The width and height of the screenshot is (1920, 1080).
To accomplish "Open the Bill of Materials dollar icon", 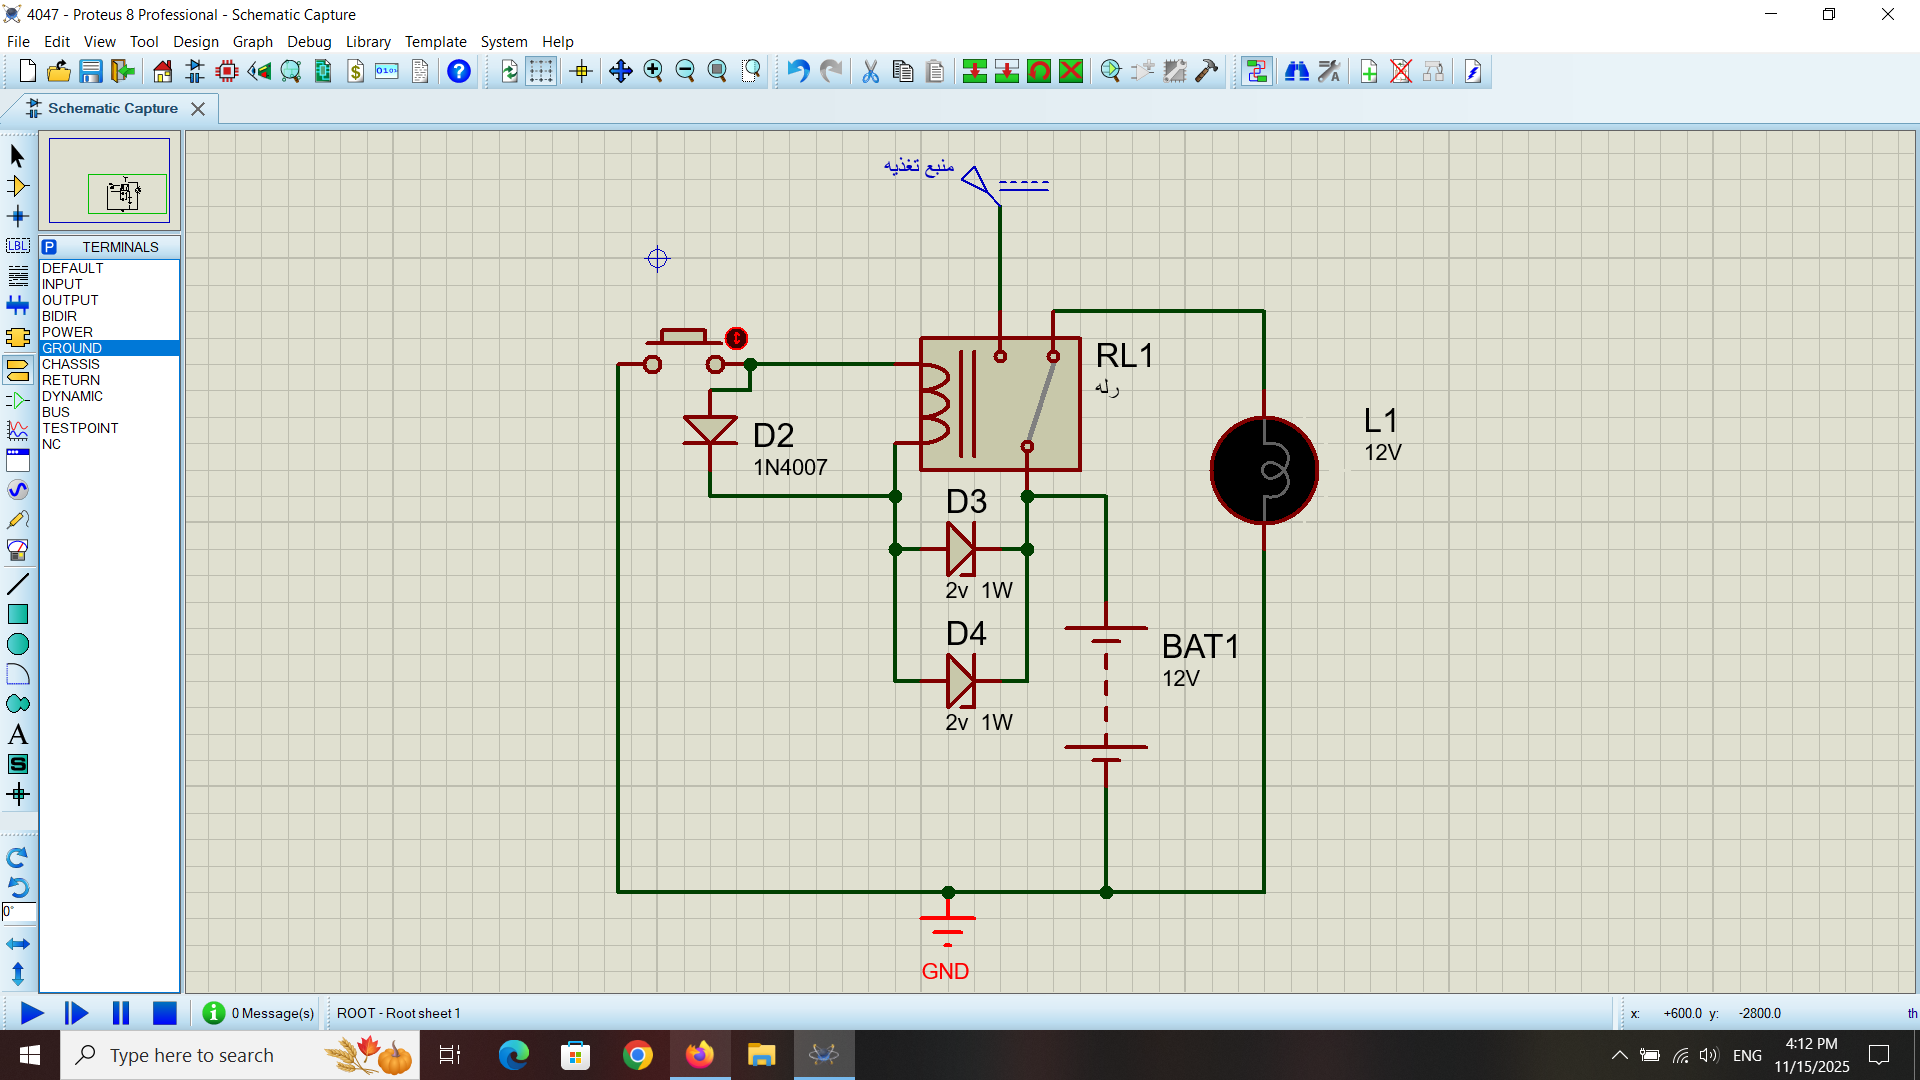I will 355,71.
